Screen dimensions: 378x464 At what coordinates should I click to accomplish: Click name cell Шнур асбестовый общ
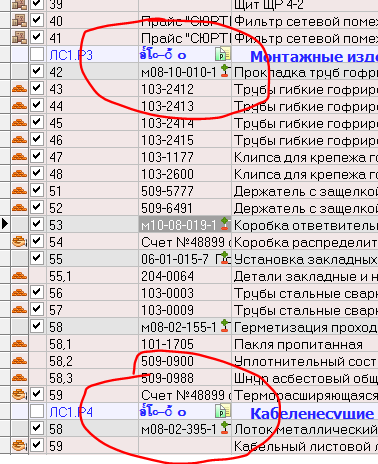tap(305, 378)
